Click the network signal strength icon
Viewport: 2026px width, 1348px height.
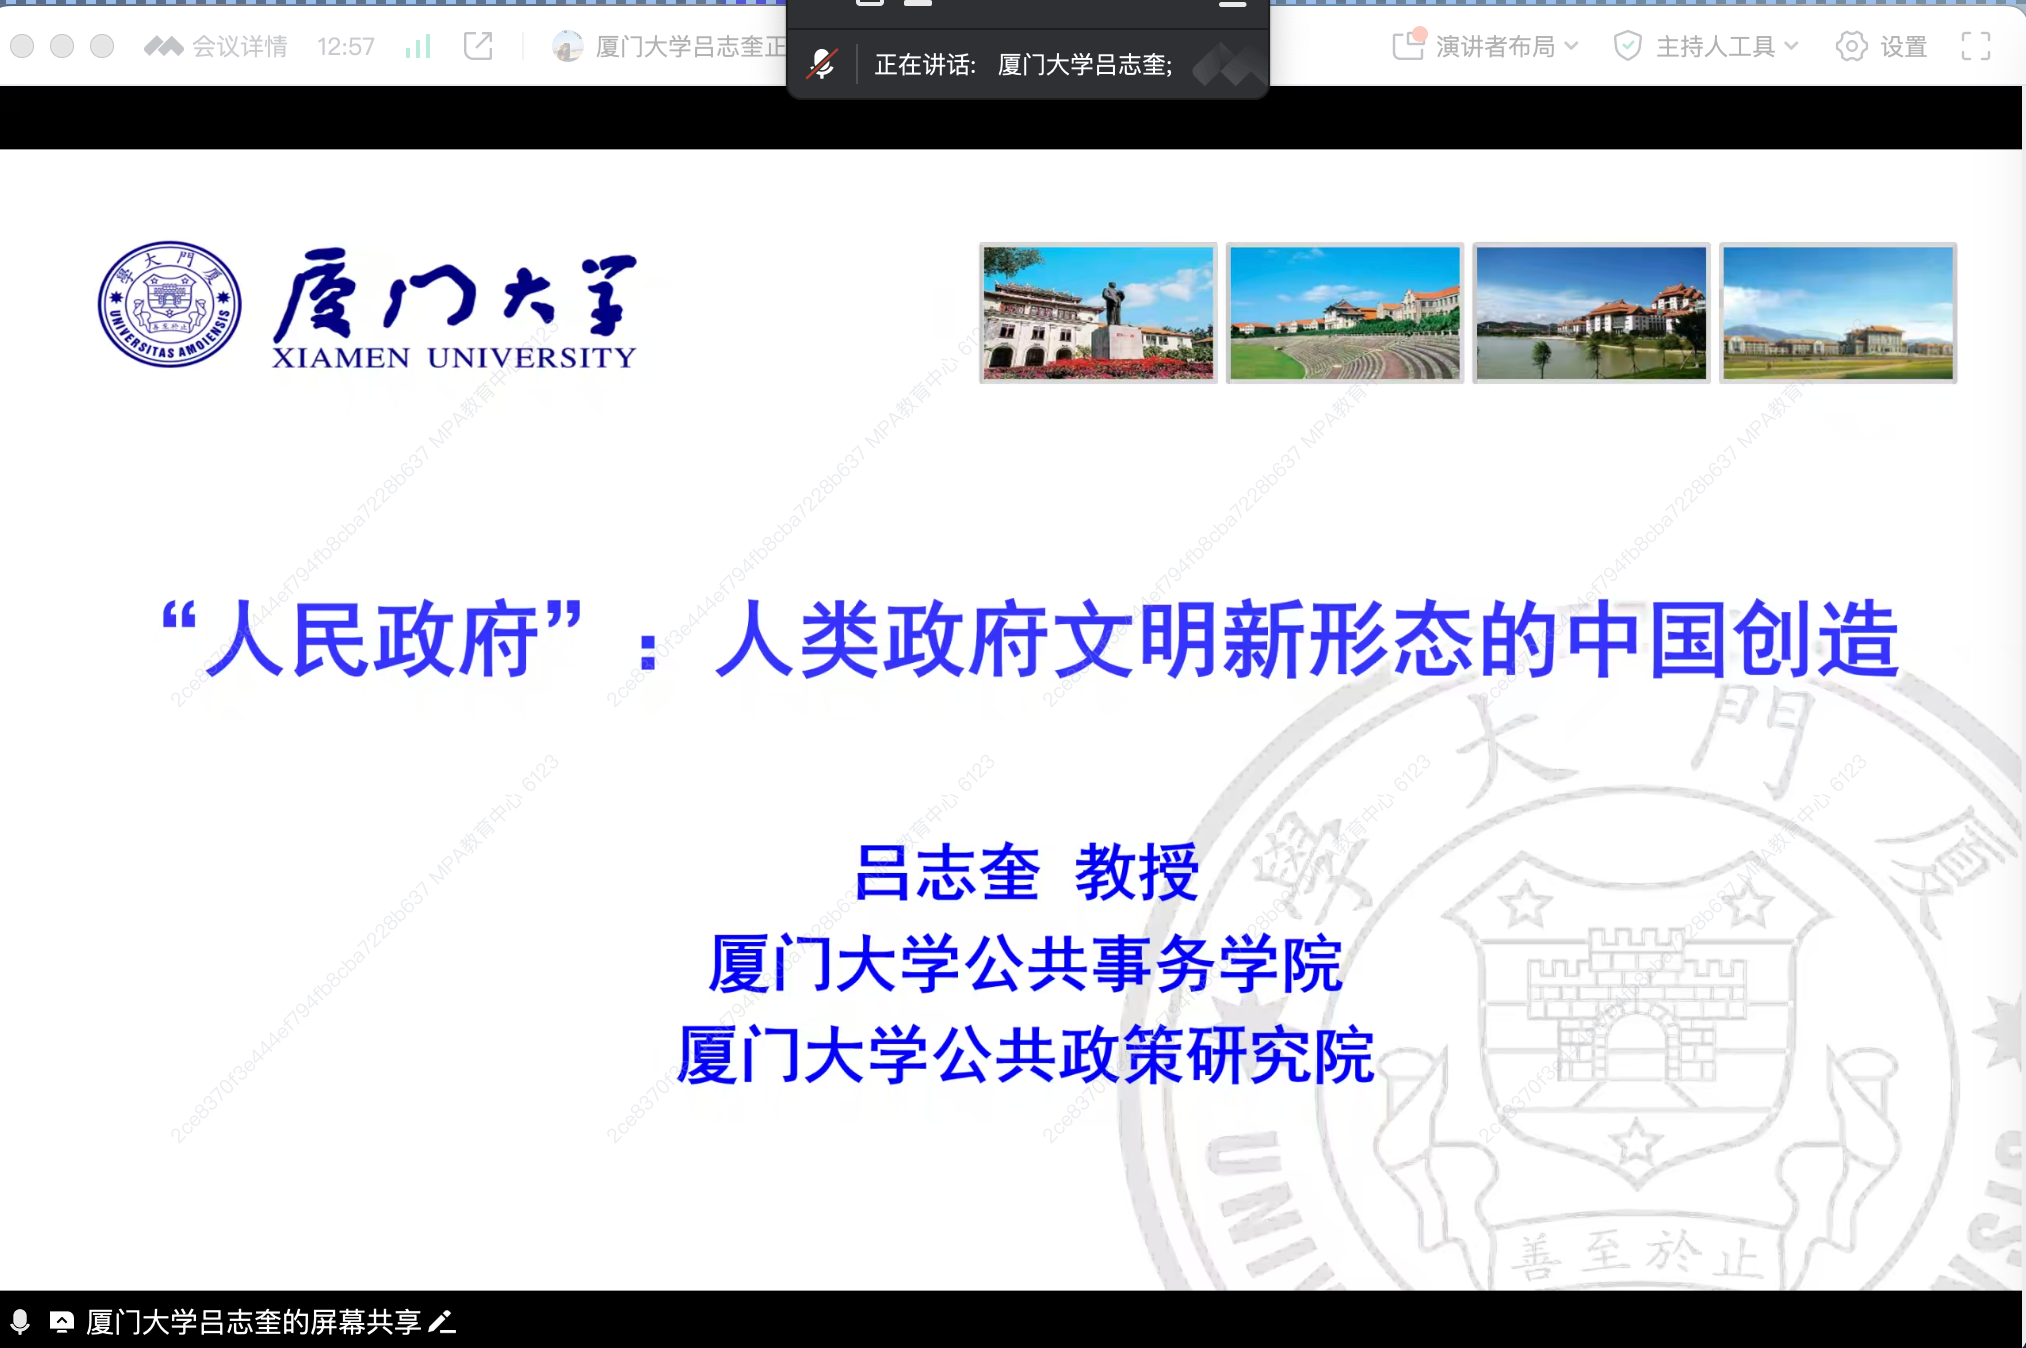click(418, 46)
